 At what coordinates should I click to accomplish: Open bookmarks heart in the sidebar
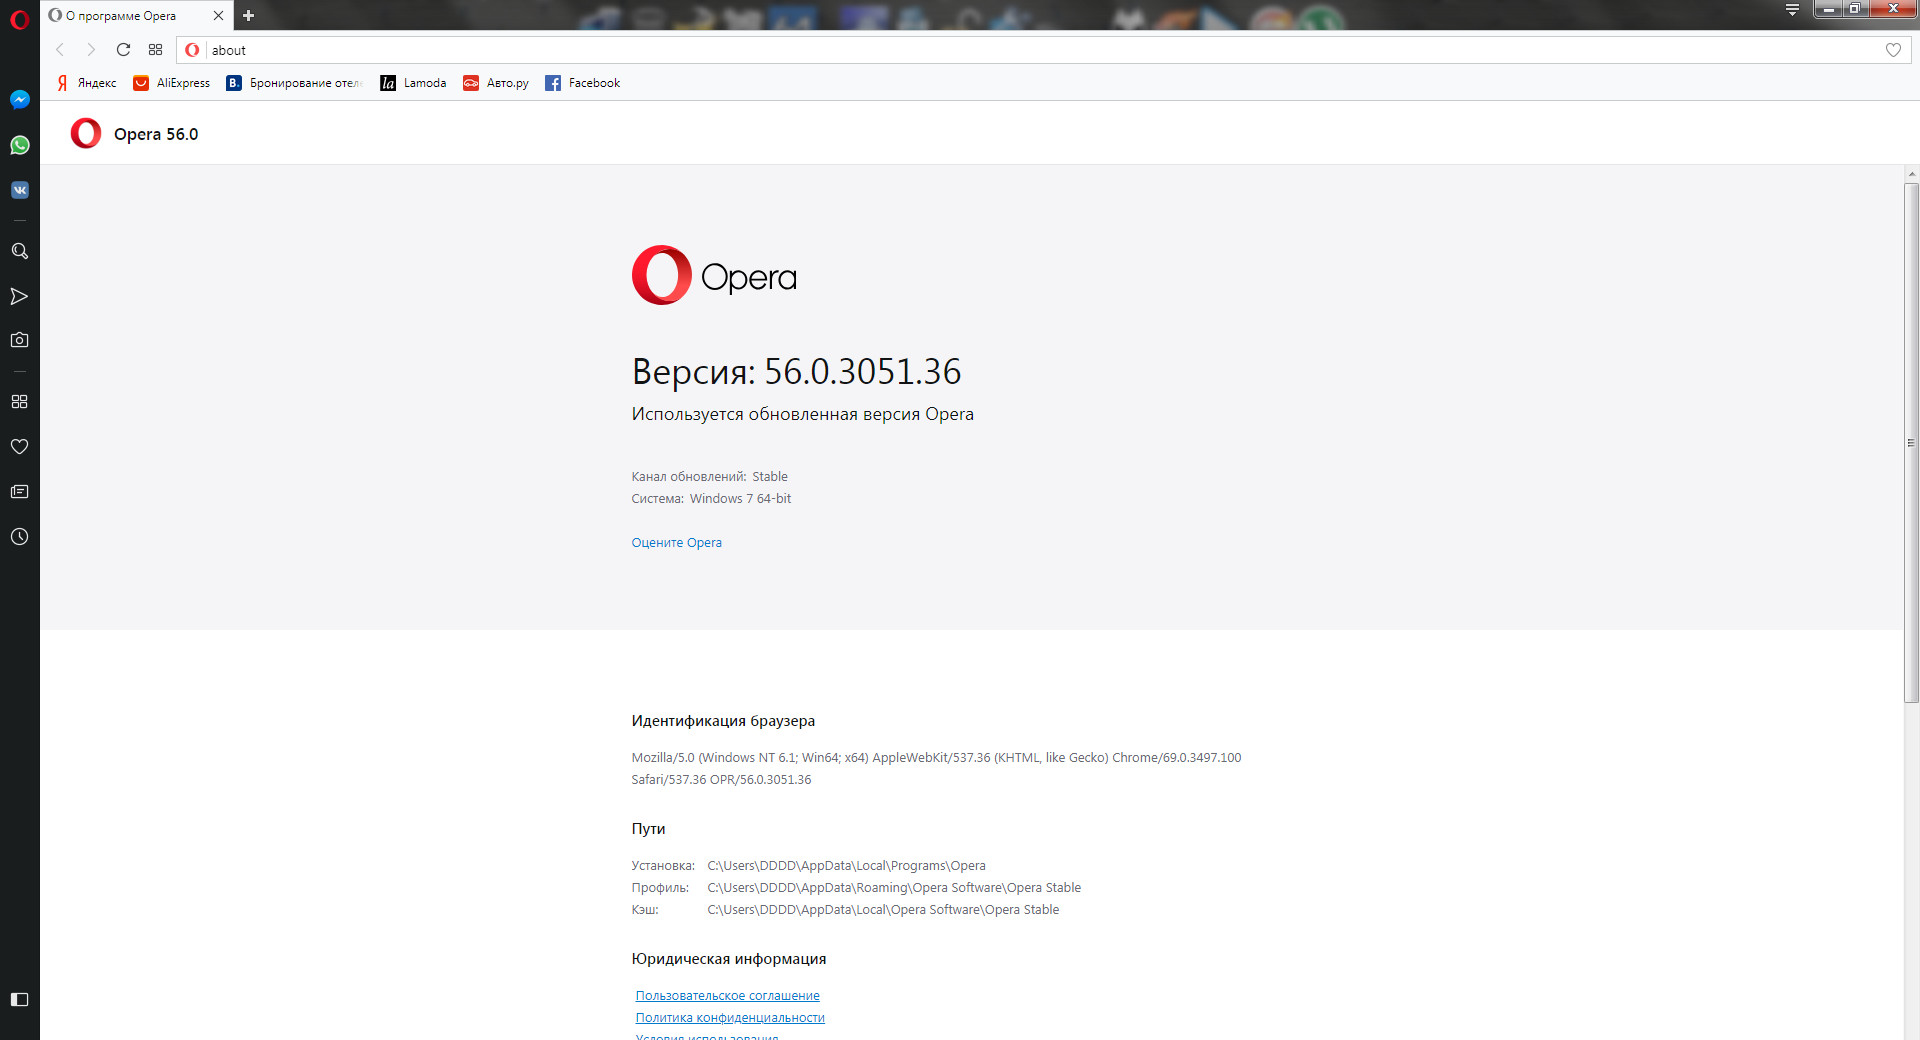19,446
